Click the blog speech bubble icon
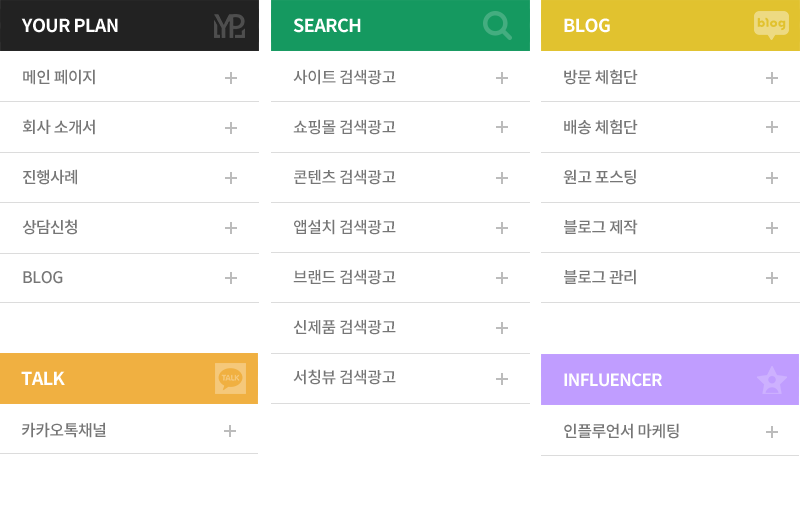This screenshot has width=800, height=505. [x=771, y=25]
